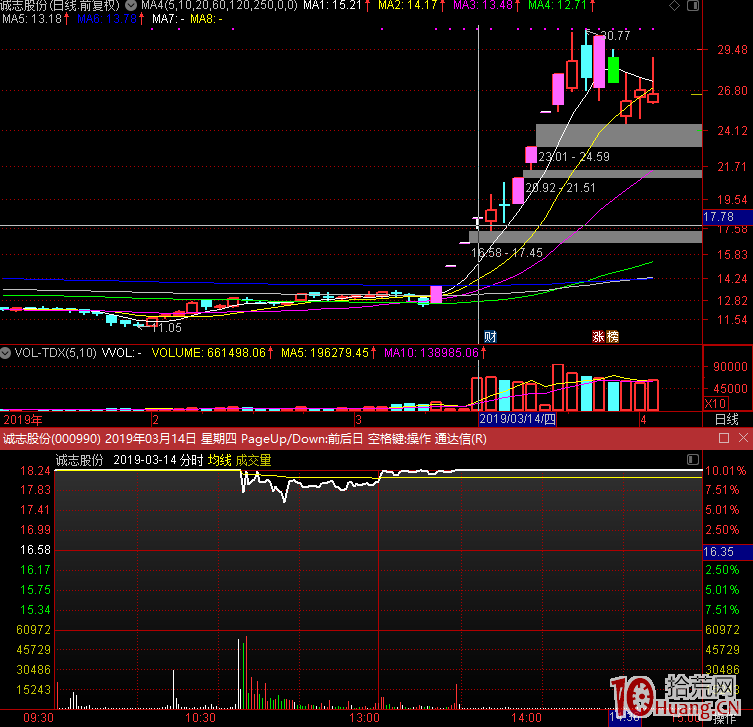The width and height of the screenshot is (753, 727).
Task: Click the diamond icon at top right
Action: (674, 6)
